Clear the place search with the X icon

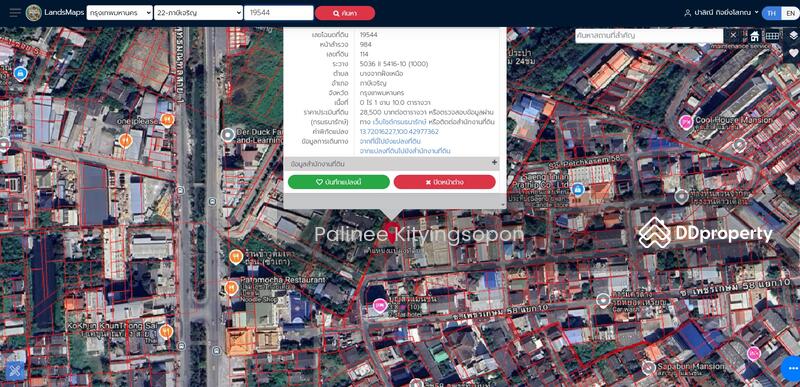pos(733,35)
